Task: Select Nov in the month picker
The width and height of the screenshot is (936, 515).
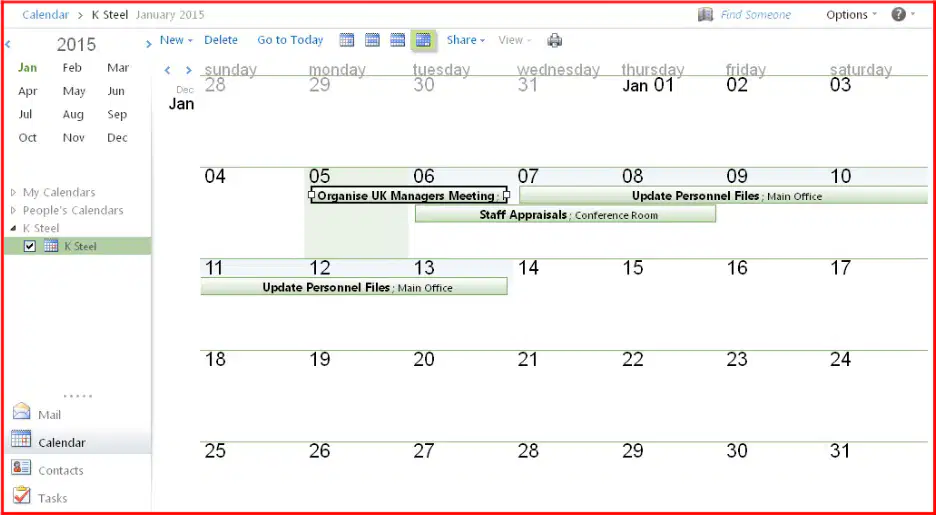Action: [73, 137]
